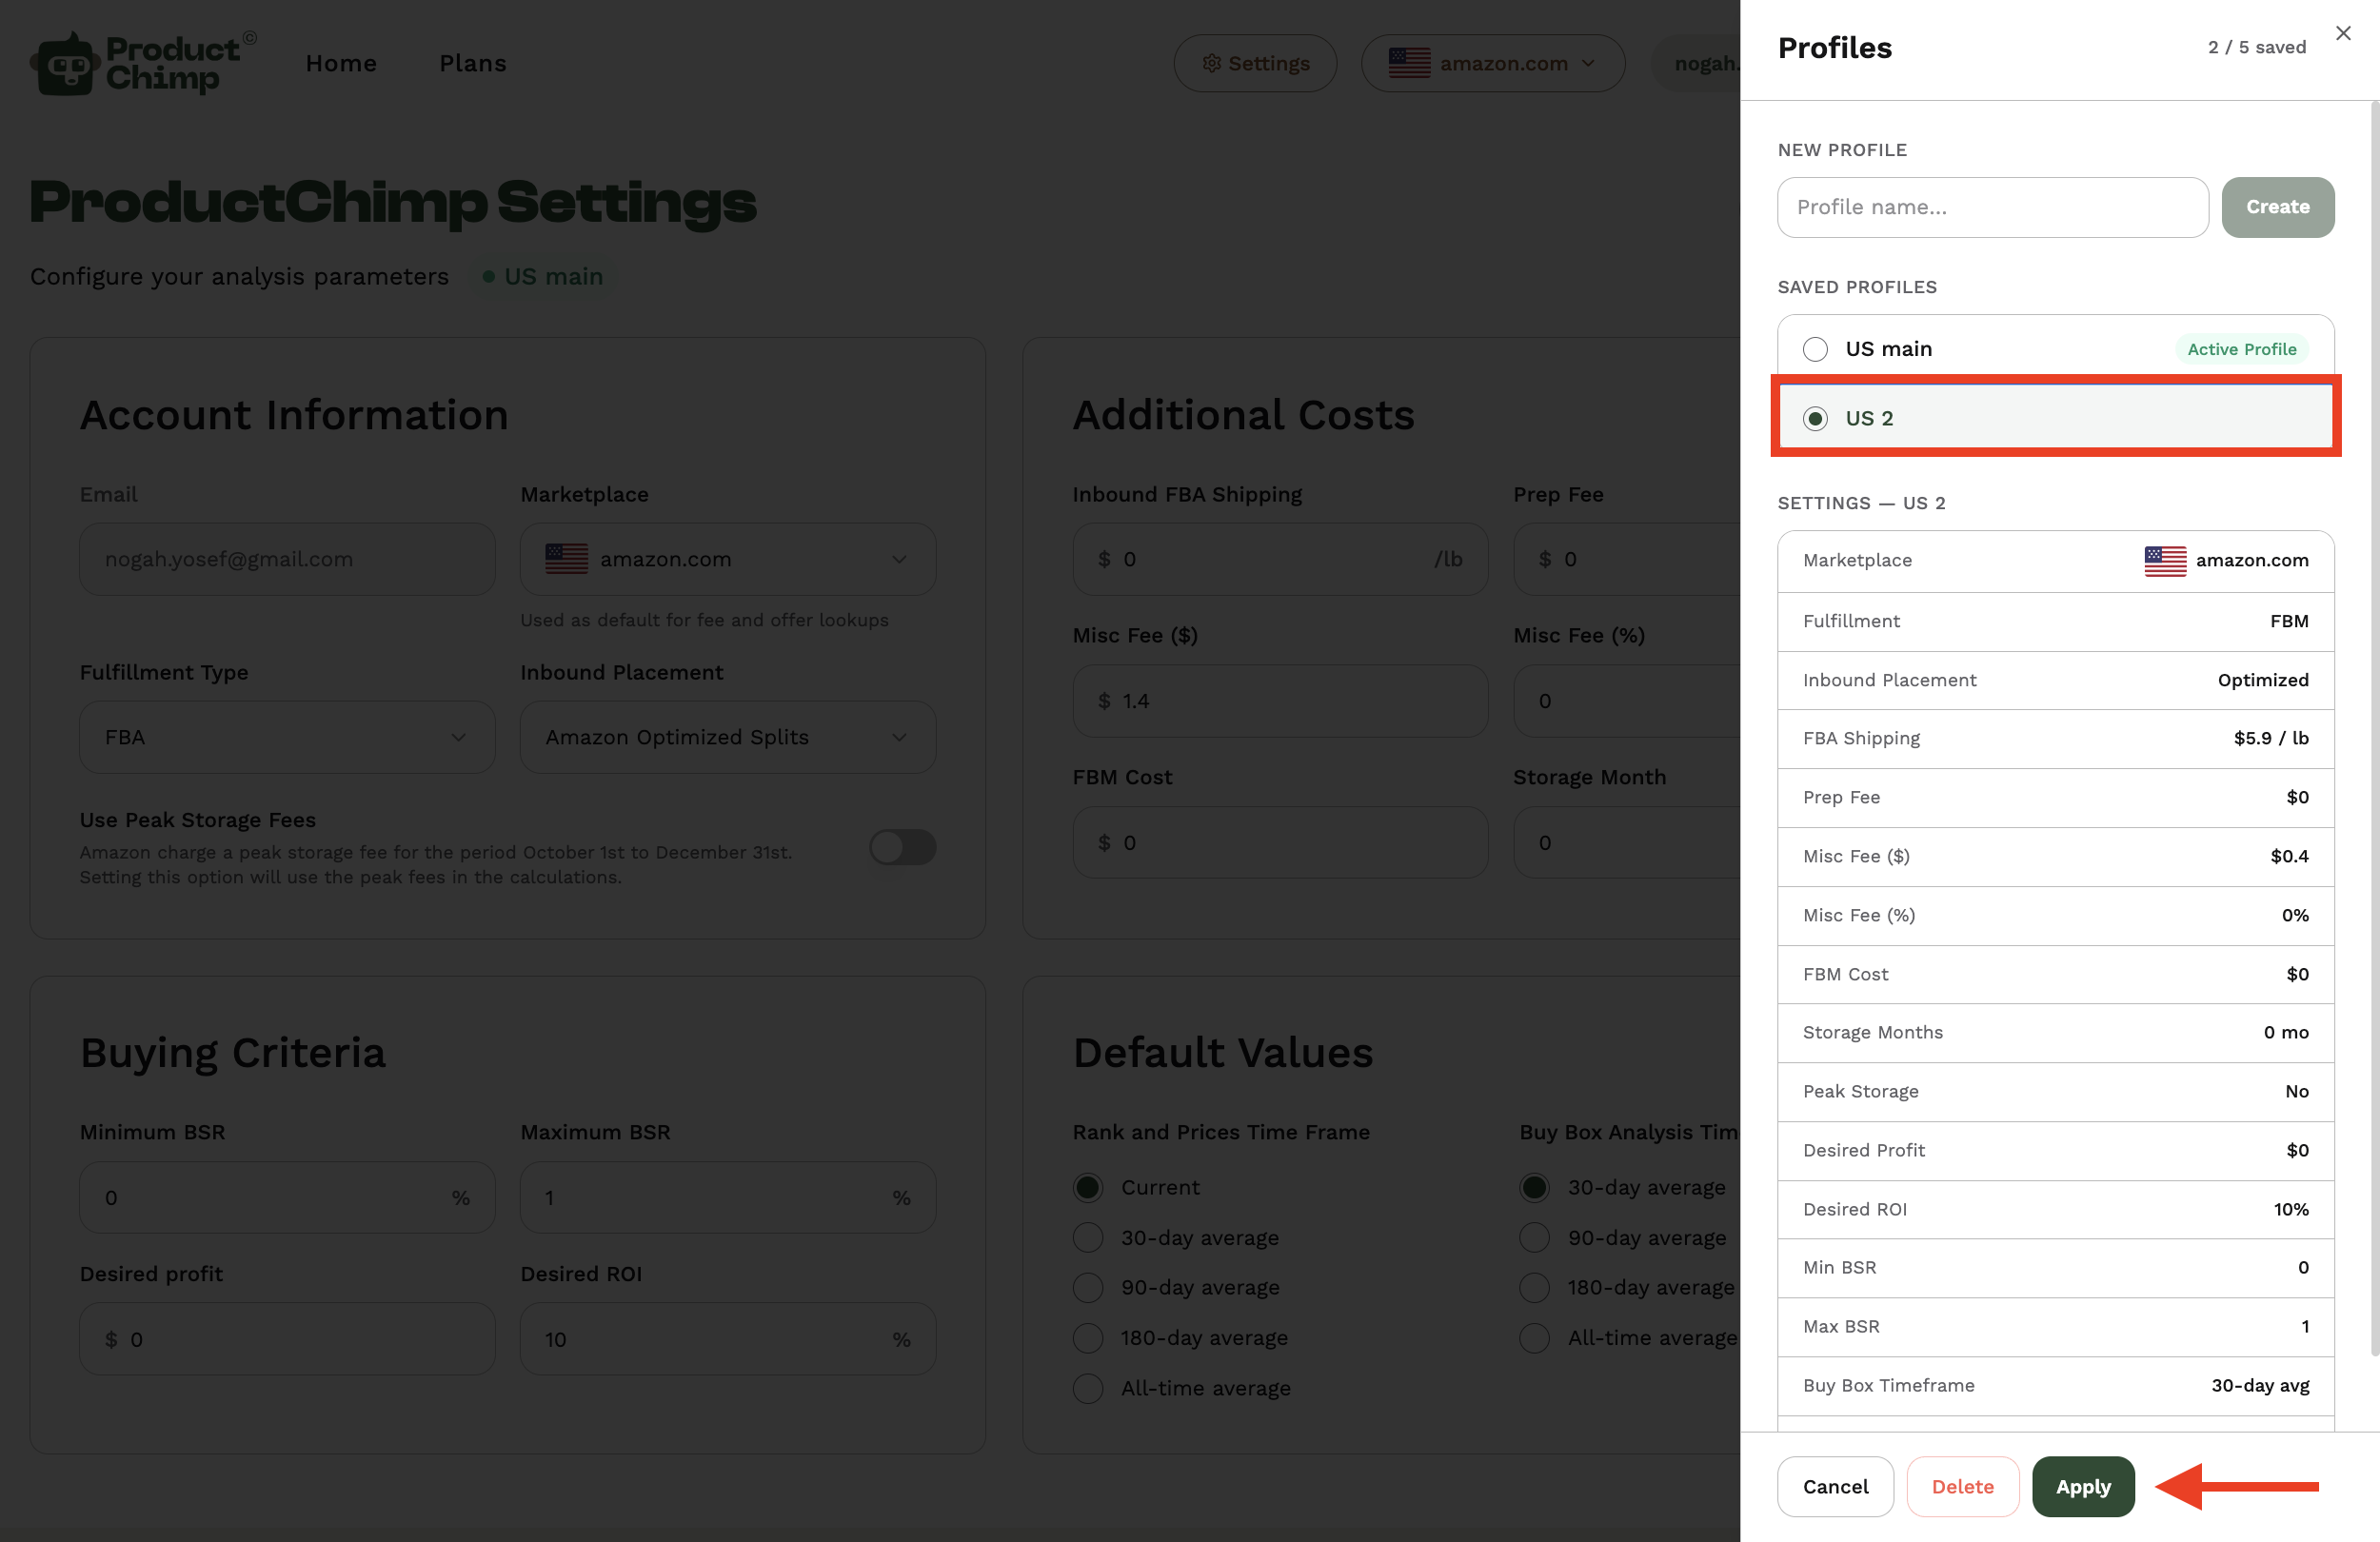Viewport: 2380px width, 1542px height.
Task: Click the FBA Shipping '$5.9 / lb' value
Action: [2271, 738]
